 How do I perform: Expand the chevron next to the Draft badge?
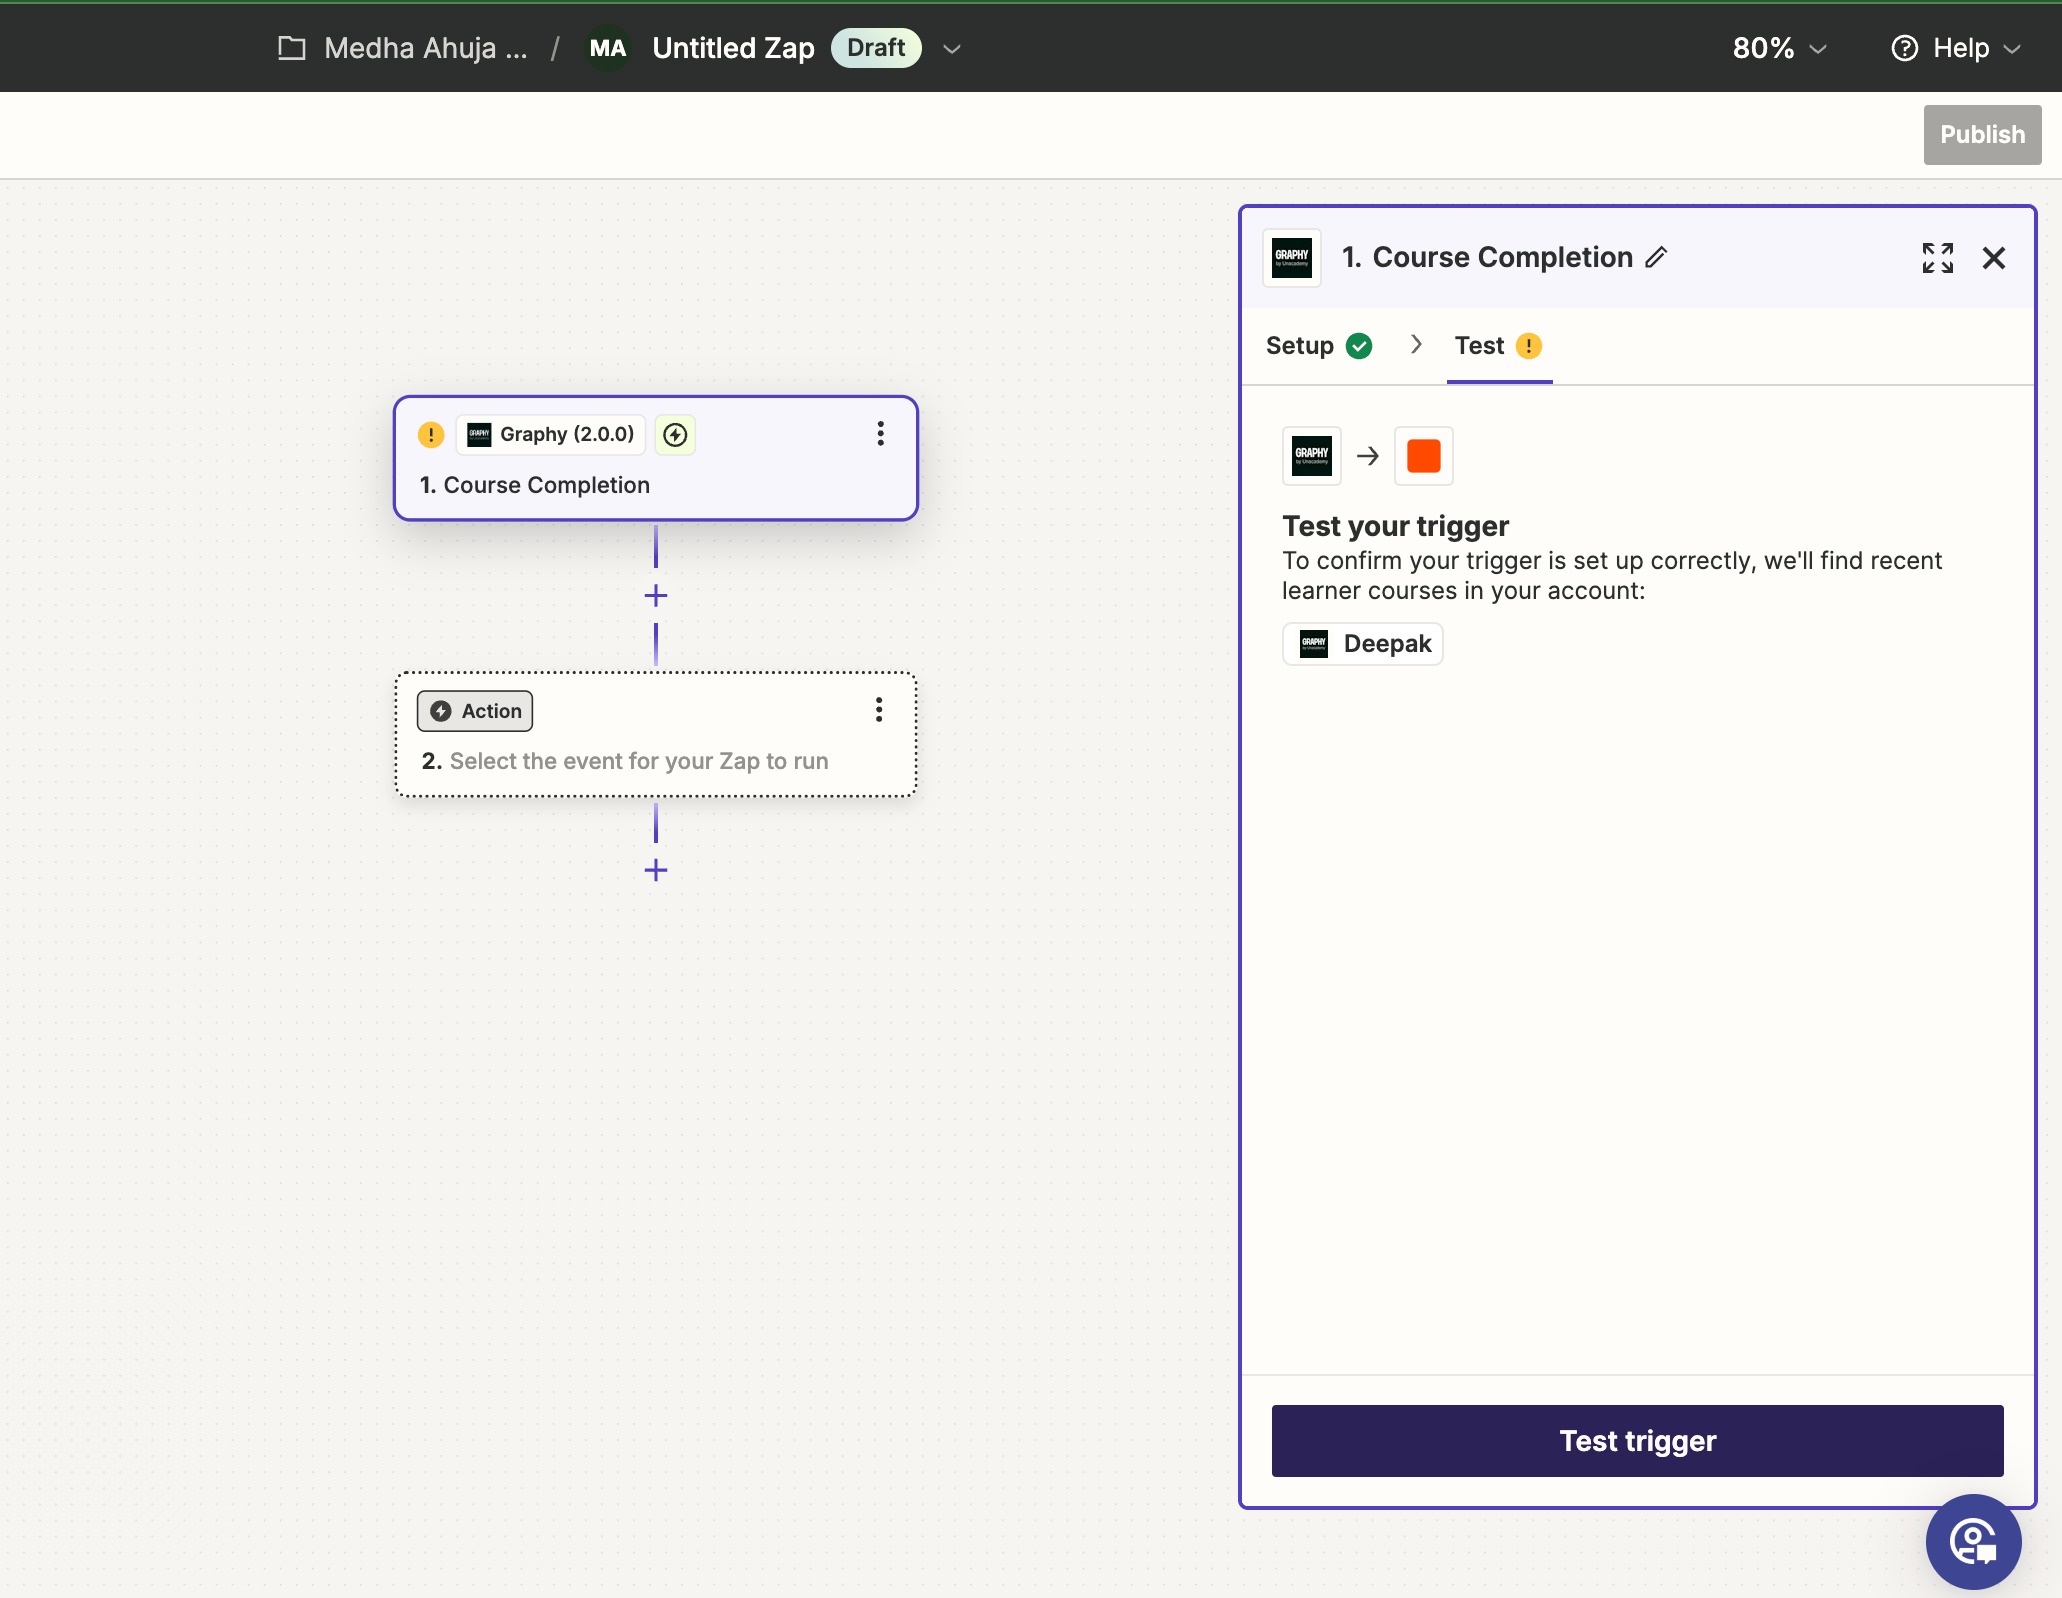(x=952, y=48)
